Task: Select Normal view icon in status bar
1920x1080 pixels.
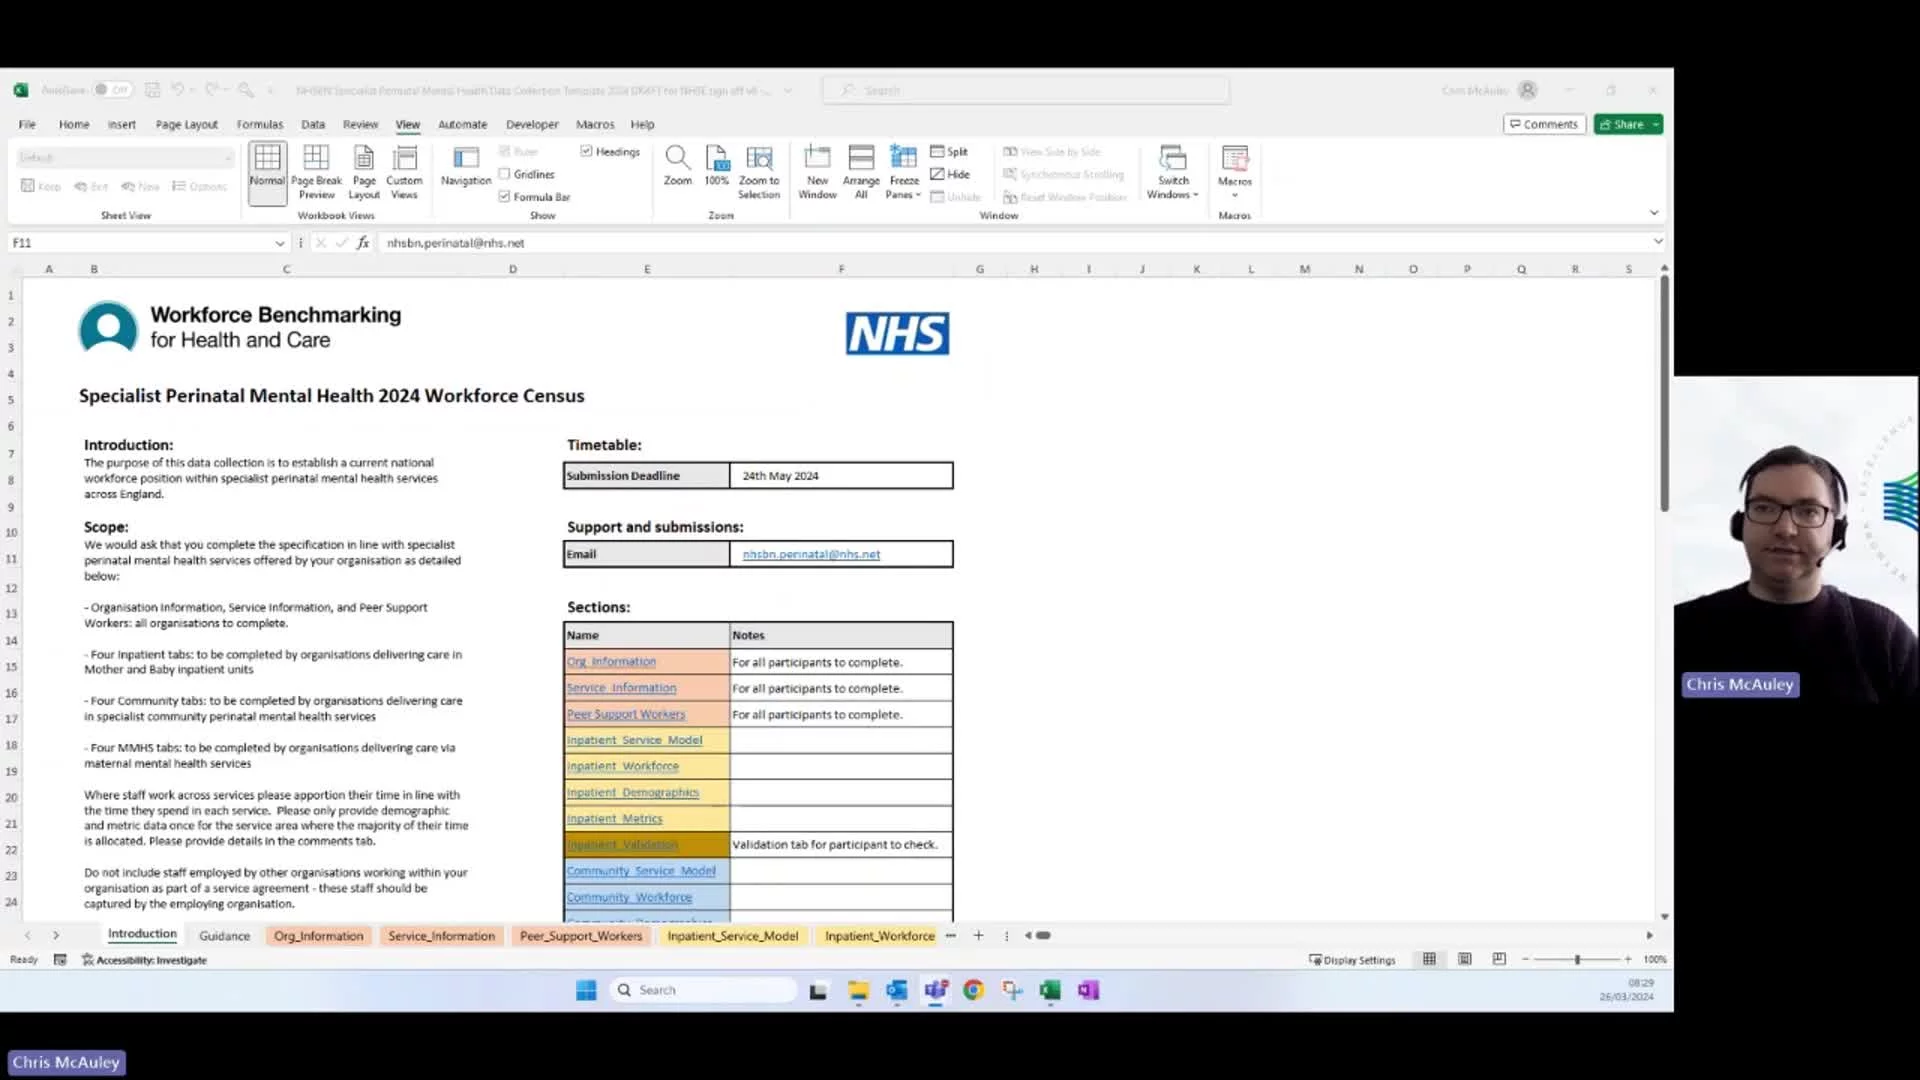Action: pos(1429,959)
